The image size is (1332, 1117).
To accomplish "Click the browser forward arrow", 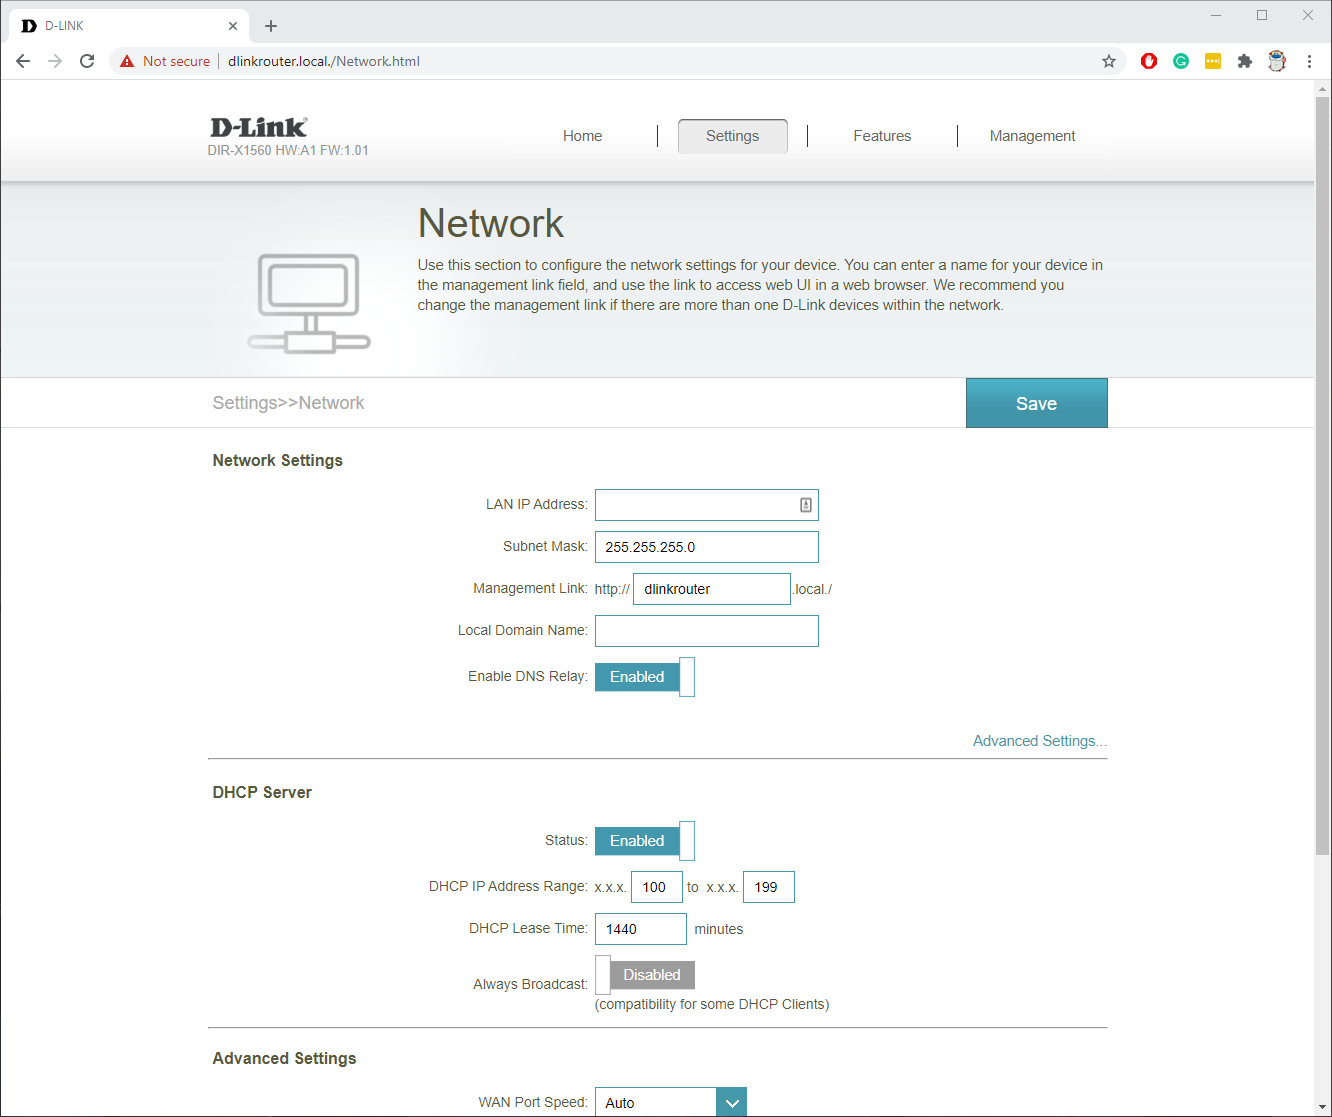I will tap(55, 61).
